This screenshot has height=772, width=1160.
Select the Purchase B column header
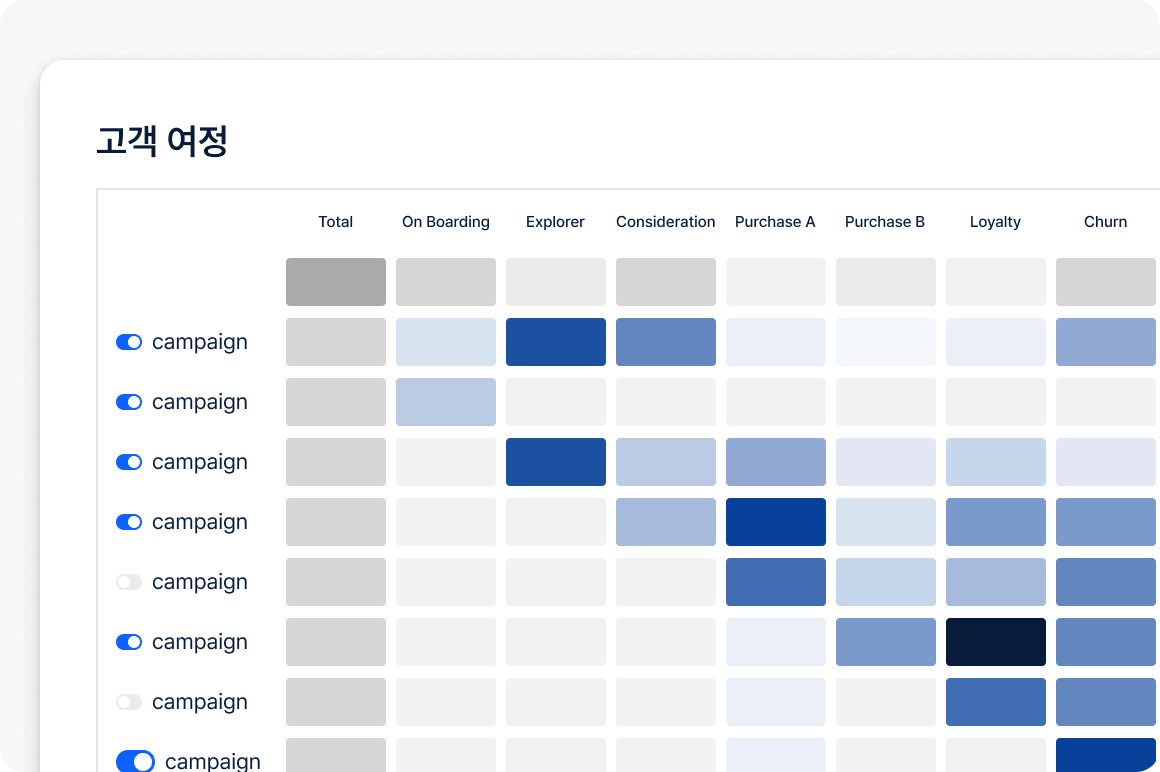(x=885, y=222)
